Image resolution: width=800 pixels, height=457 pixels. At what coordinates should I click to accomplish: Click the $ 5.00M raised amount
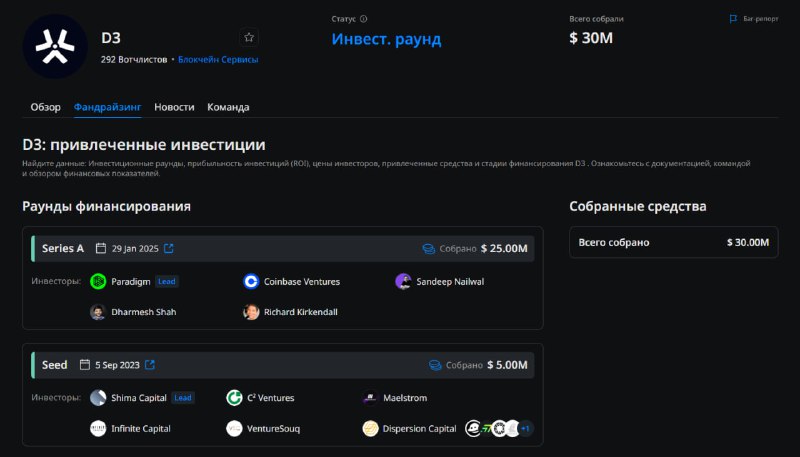pyautogui.click(x=507, y=365)
